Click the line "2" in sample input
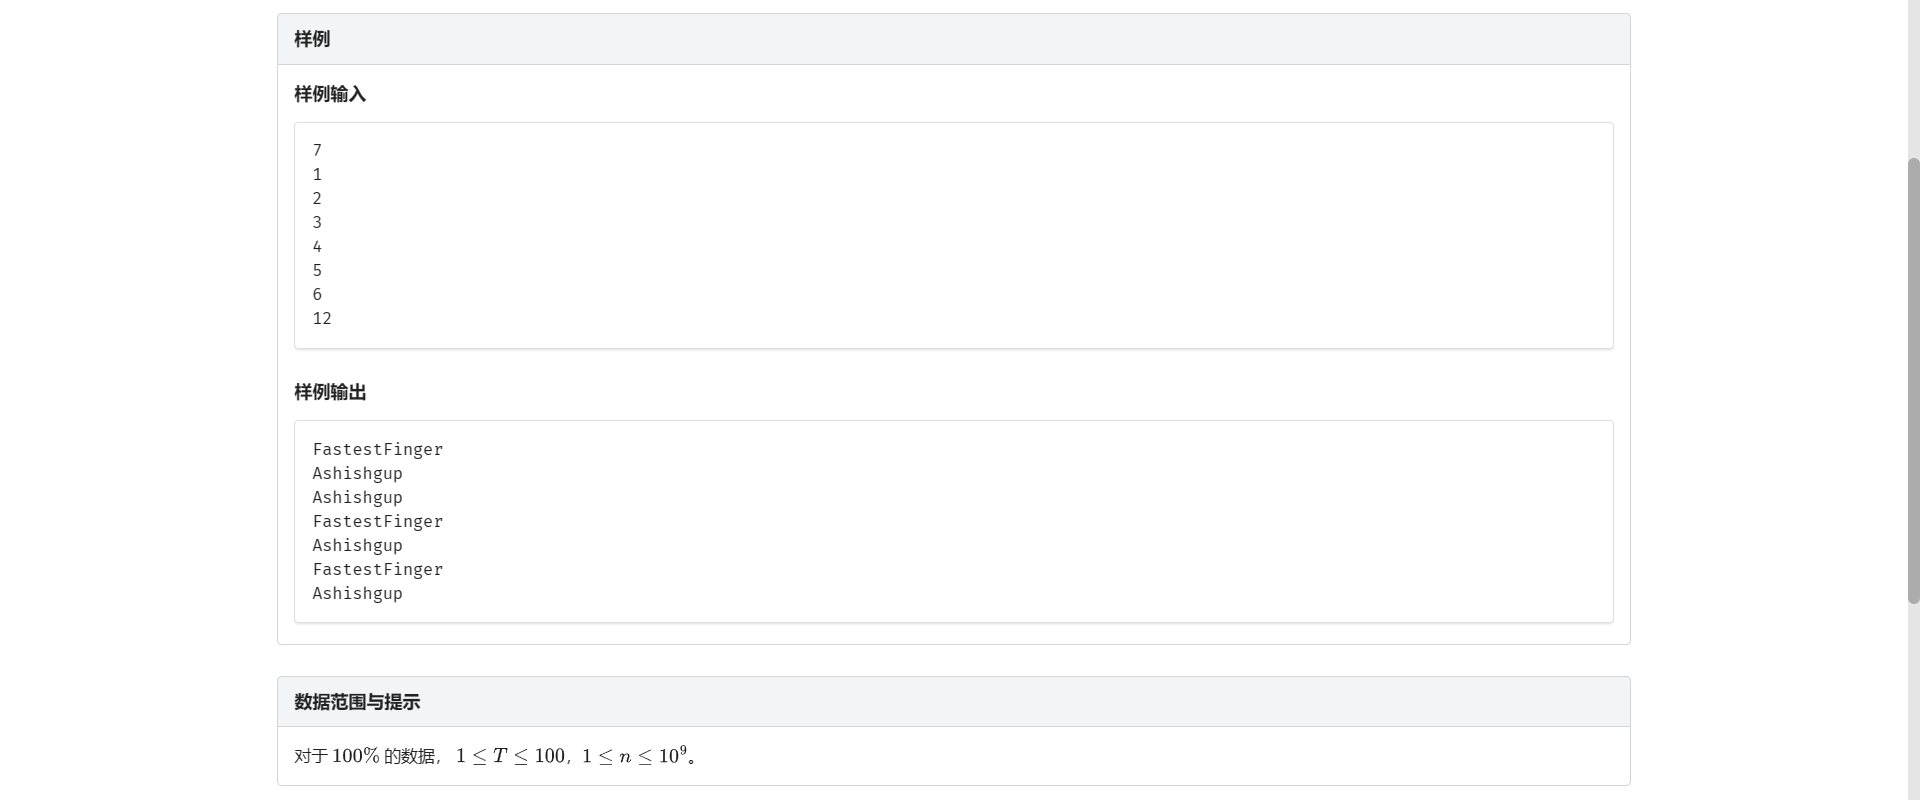 click(317, 198)
